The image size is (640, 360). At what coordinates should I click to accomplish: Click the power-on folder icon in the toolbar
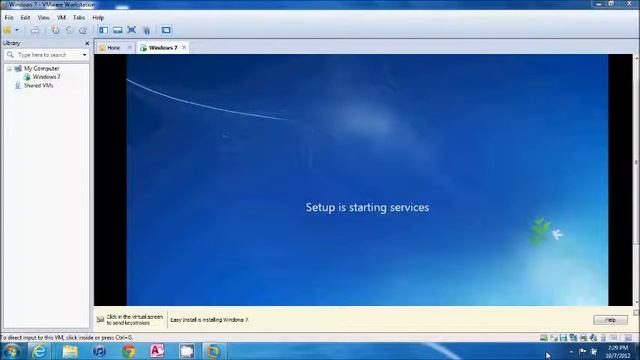[7, 30]
